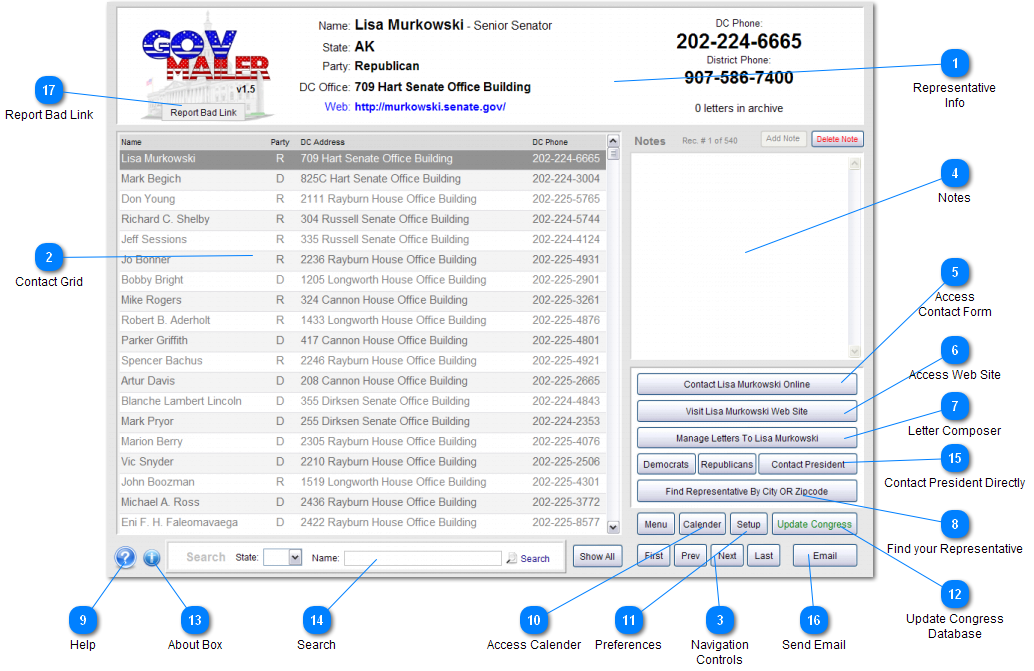Select the Eni F. H. Faleomavaega row
This screenshot has width=1034, height=671.
[x=362, y=523]
